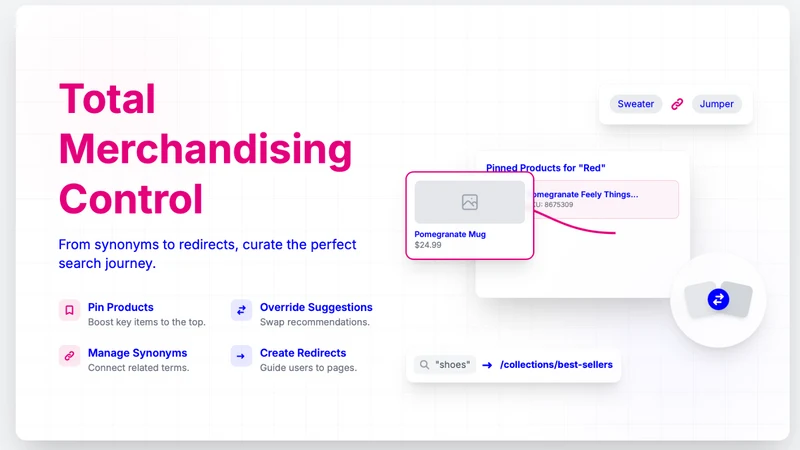800x450 pixels.
Task: Click the "From synonyms to redirects" subtitle
Action: pos(207,254)
